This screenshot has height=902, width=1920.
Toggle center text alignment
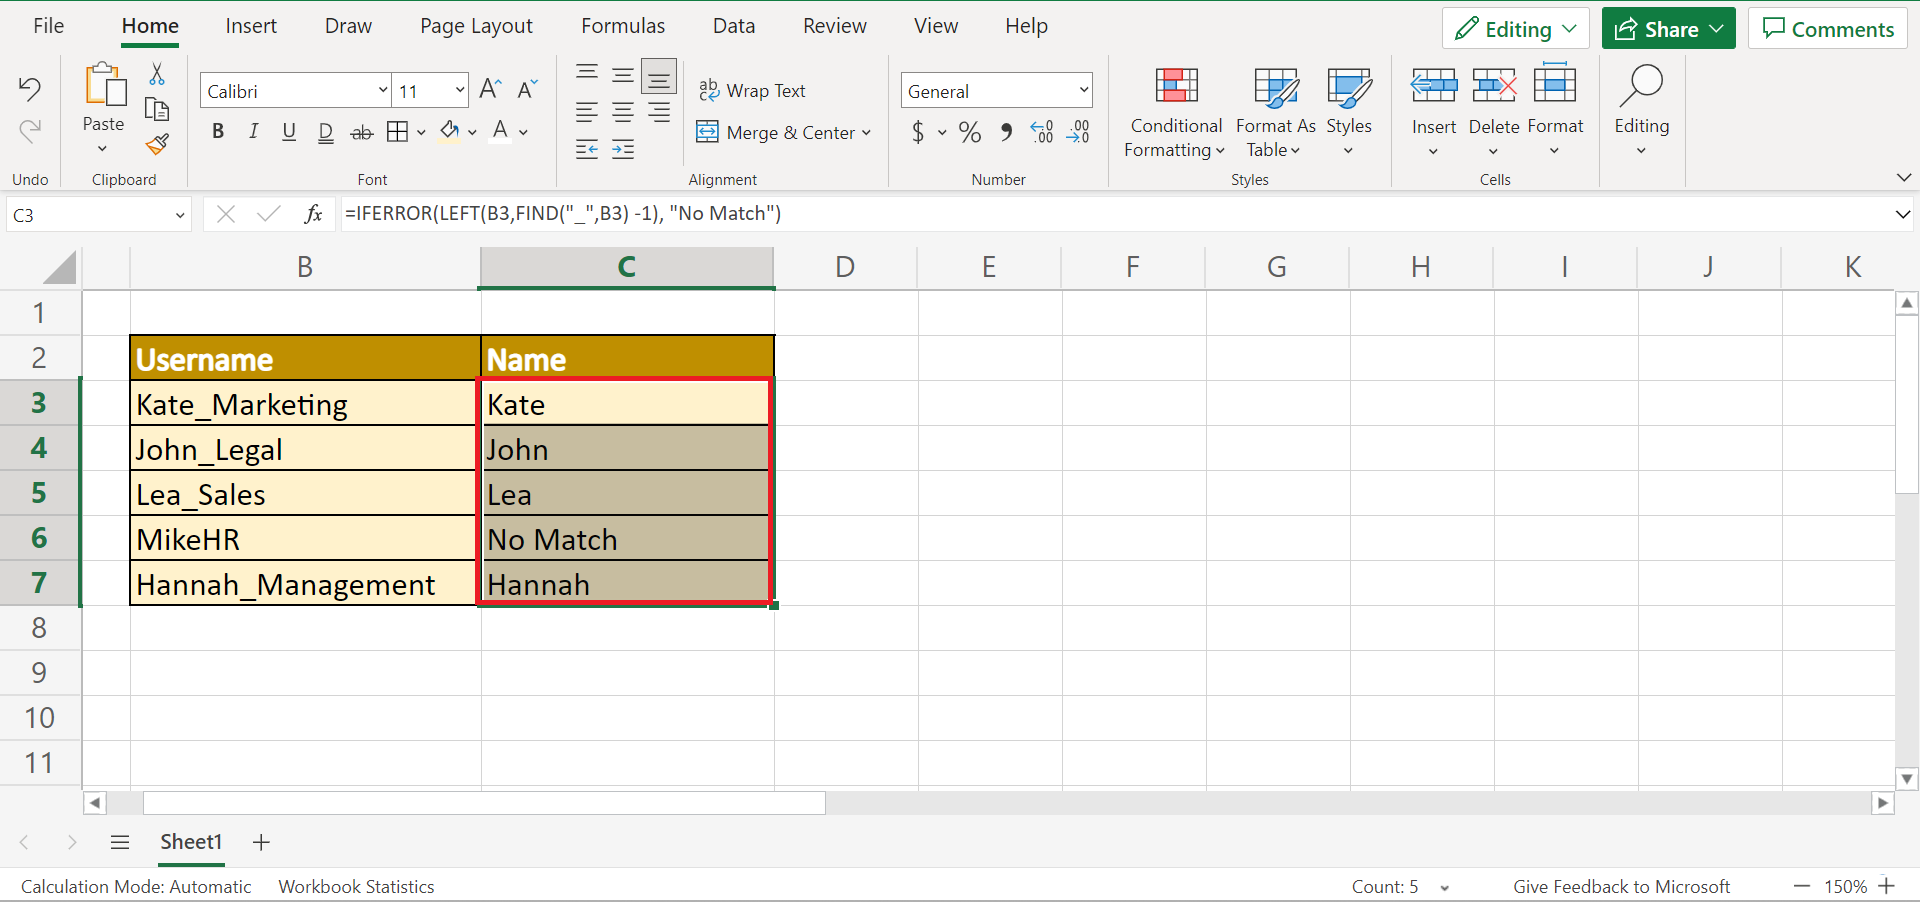point(622,112)
